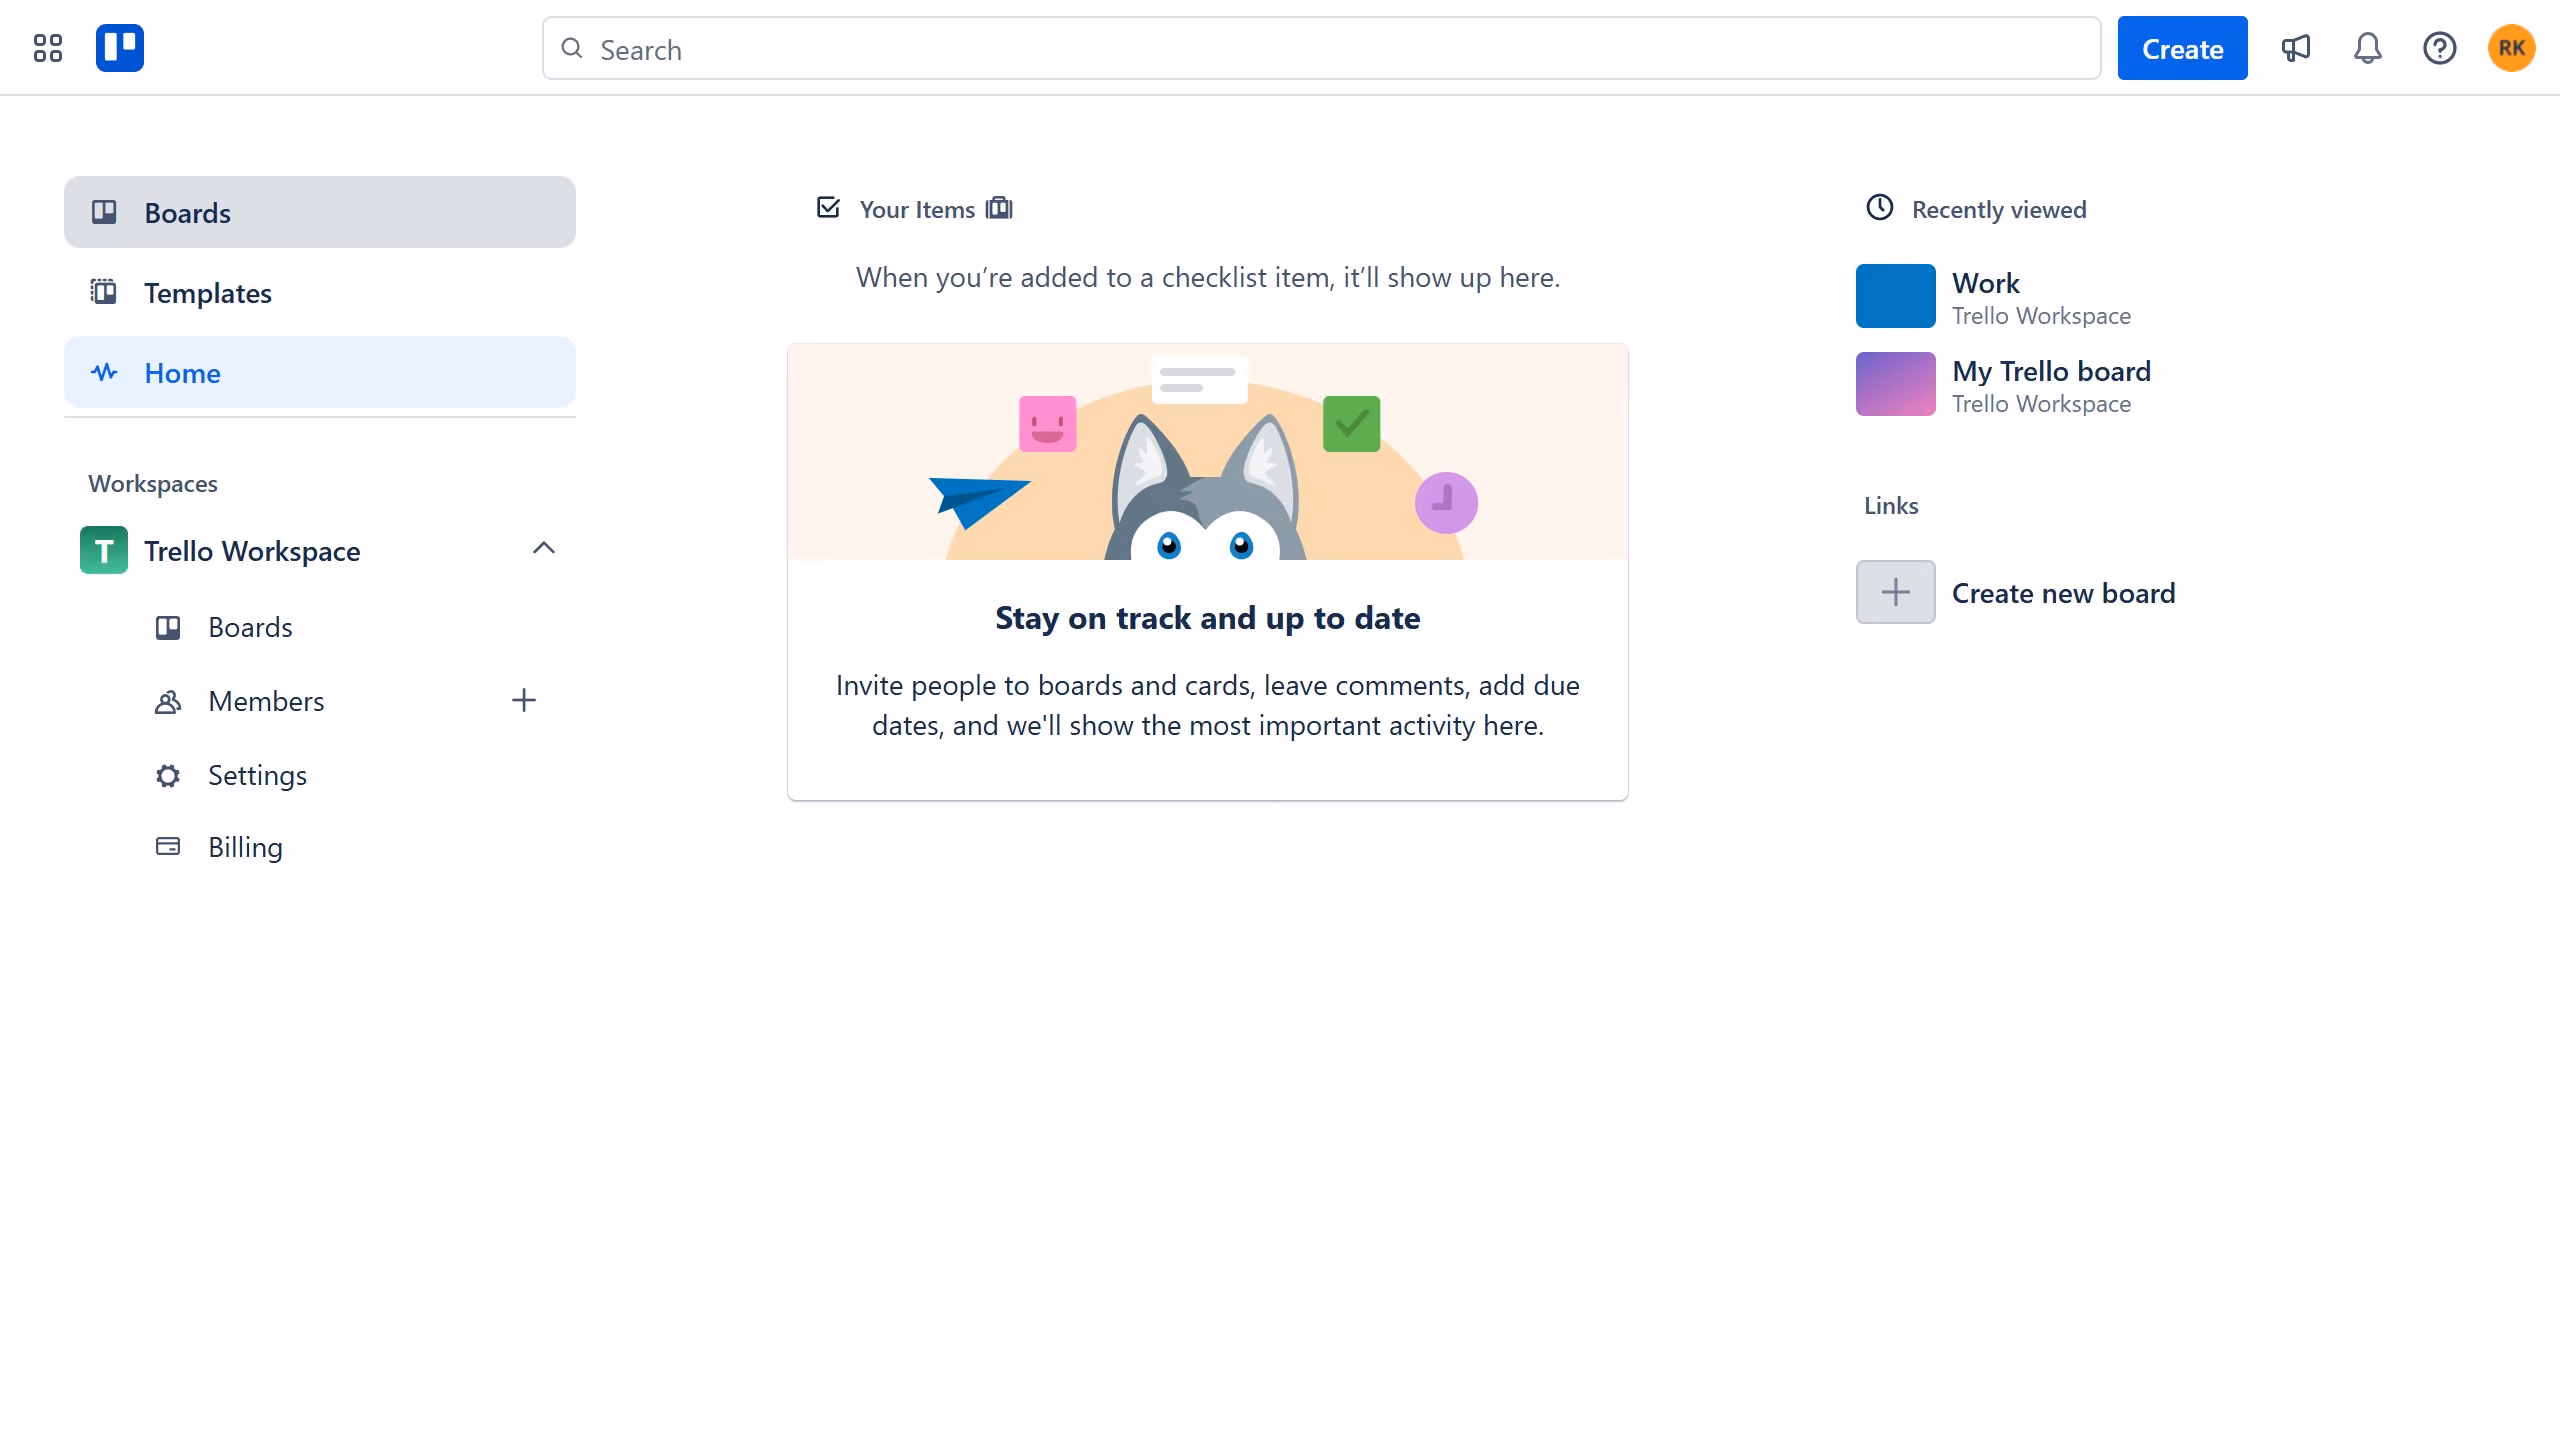
Task: Collapse the Trello Workspace section
Action: pyautogui.click(x=544, y=548)
